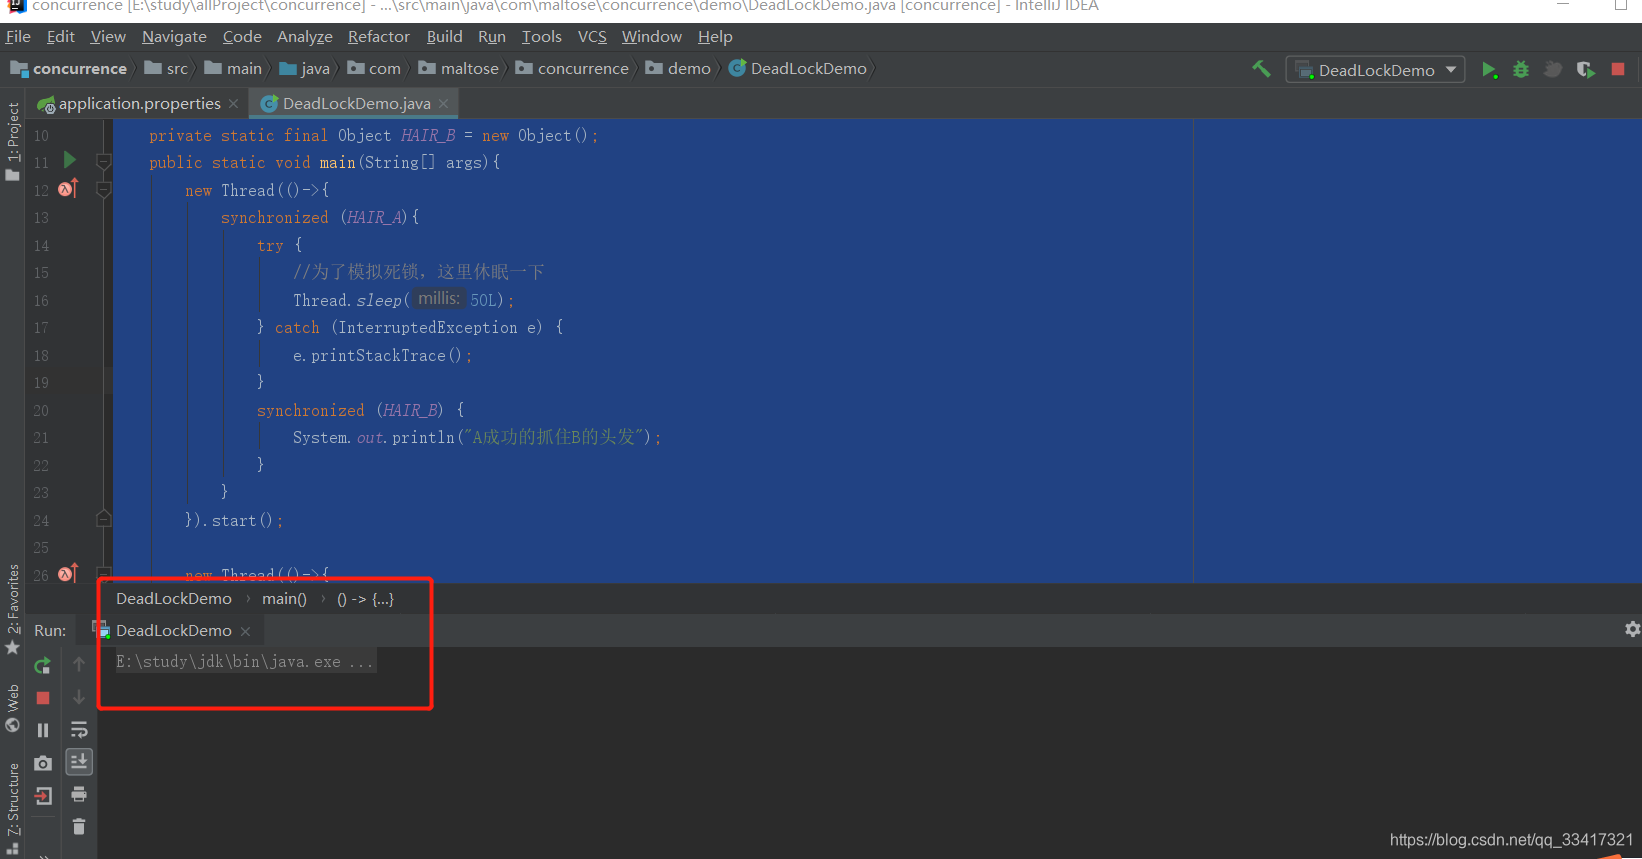This screenshot has height=859, width=1642.
Task: Close the DeadLockDemo.java tab
Action: [443, 104]
